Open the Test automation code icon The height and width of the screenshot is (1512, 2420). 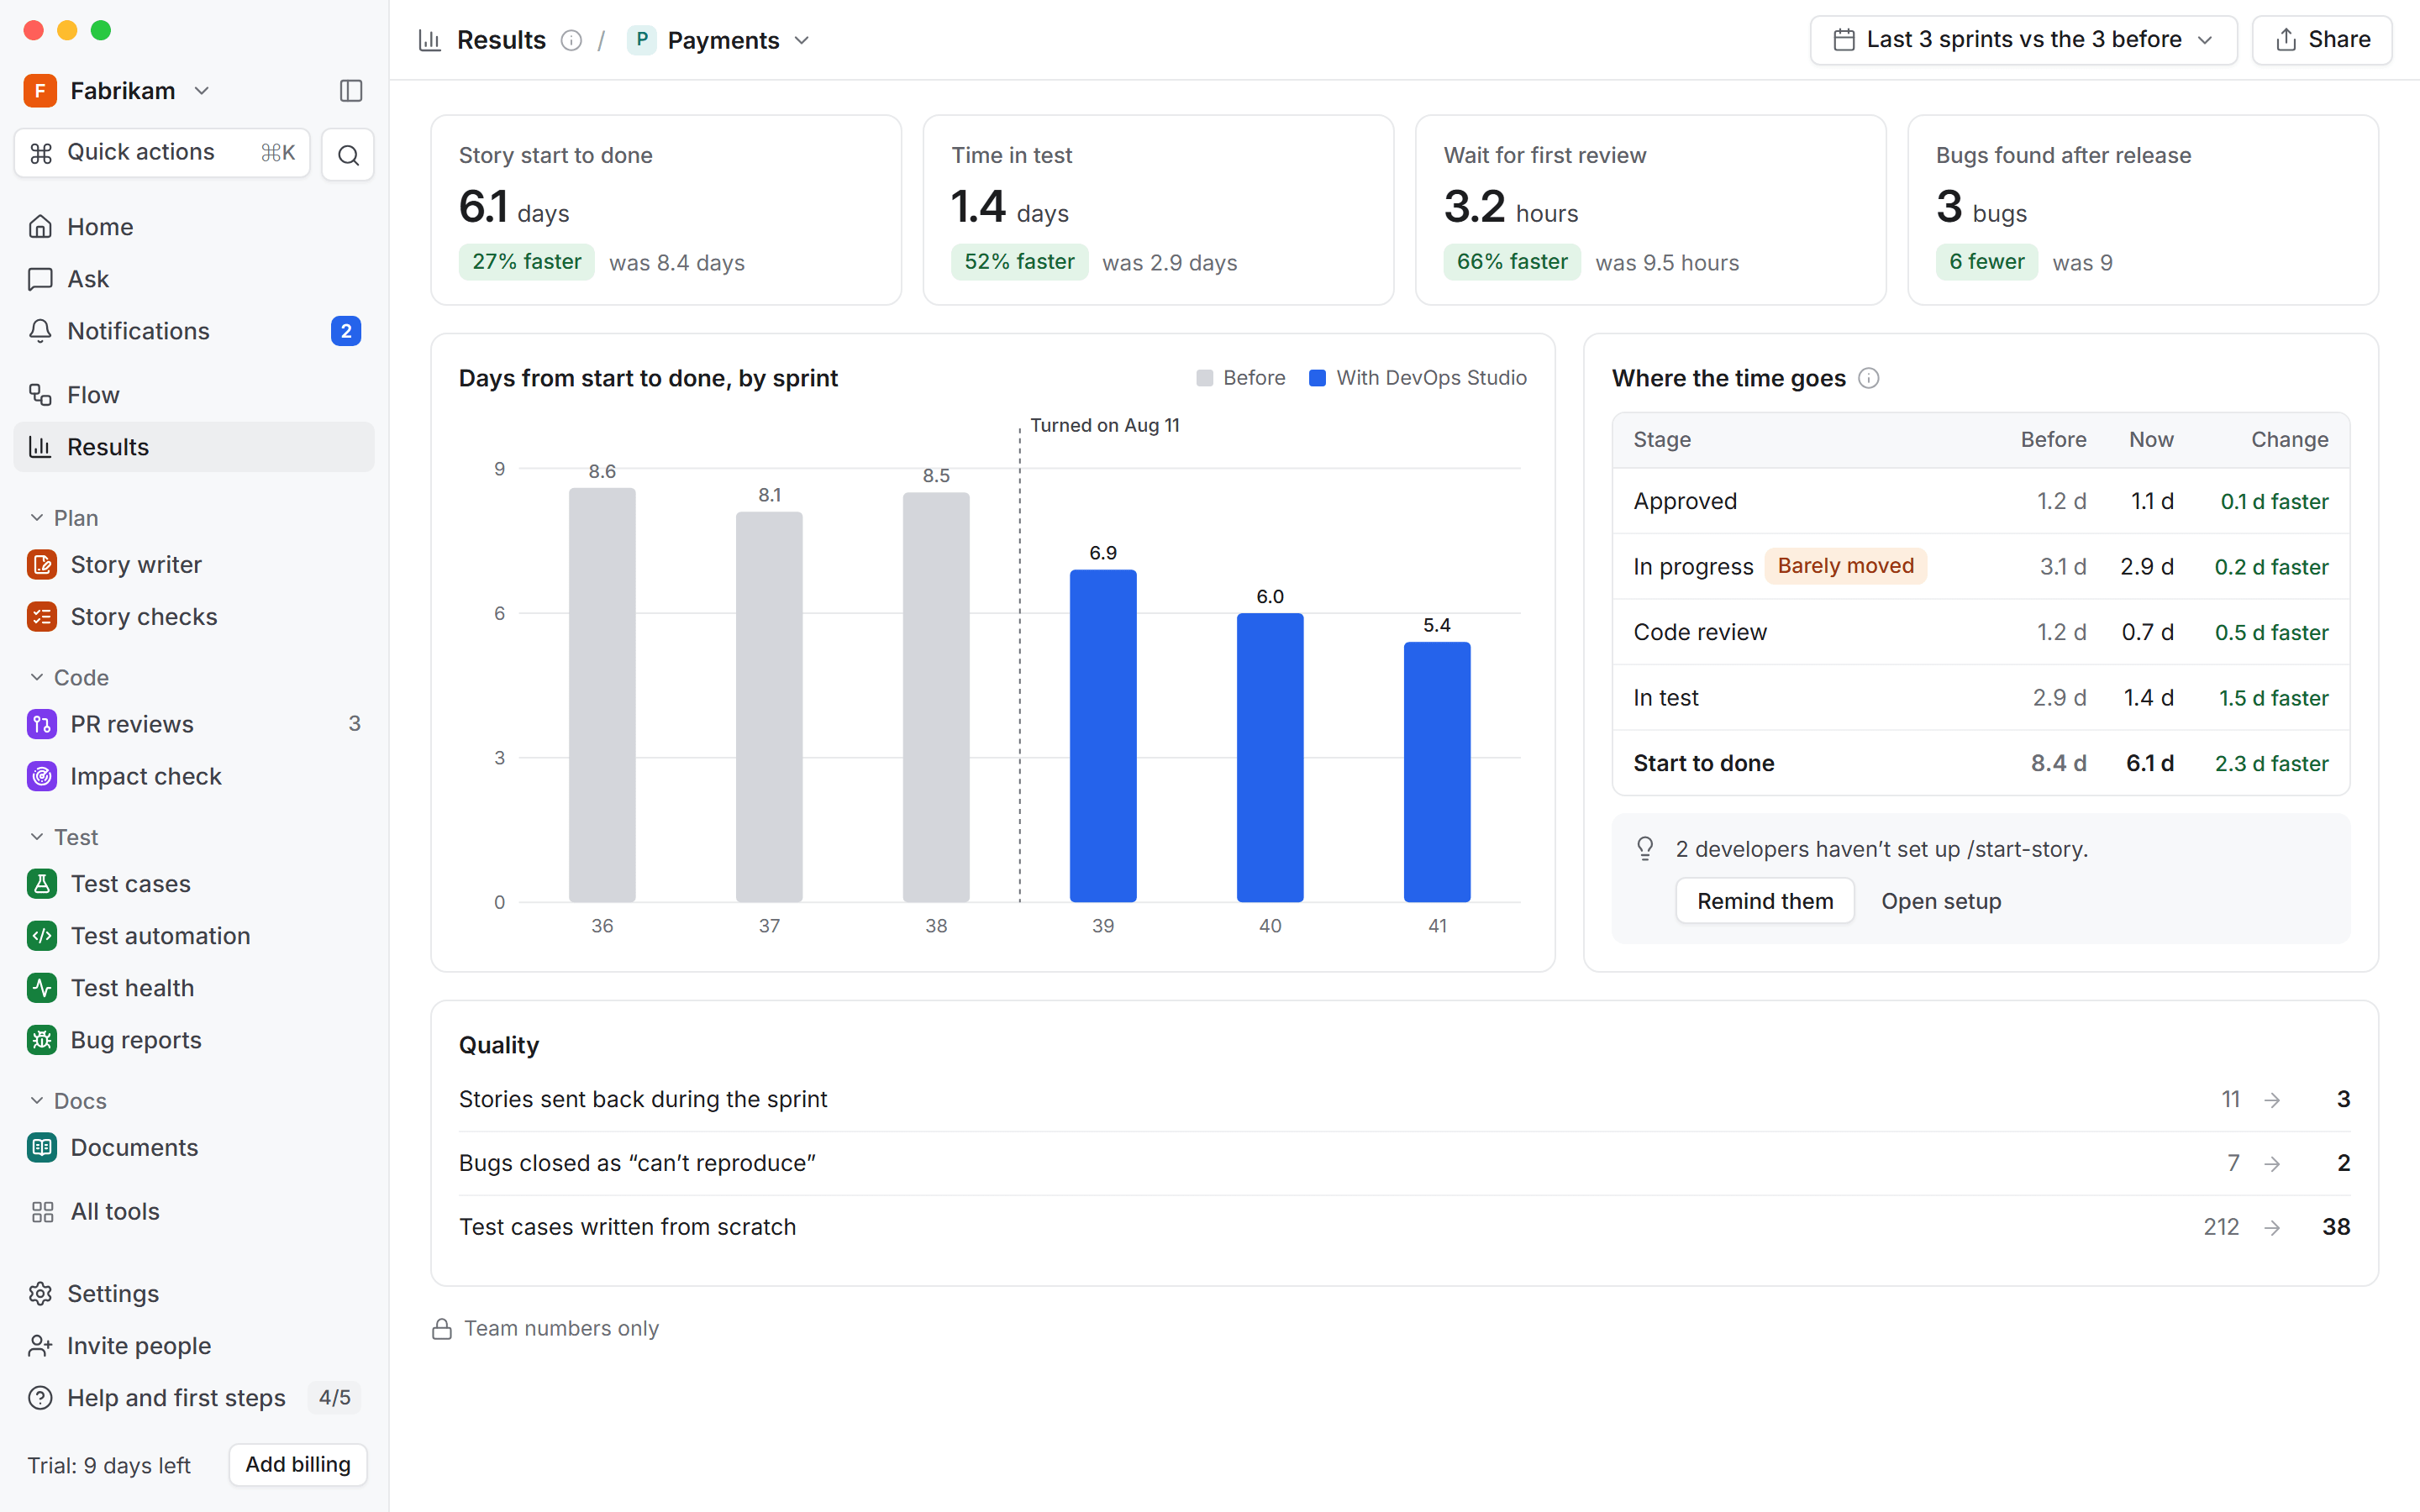pyautogui.click(x=42, y=936)
